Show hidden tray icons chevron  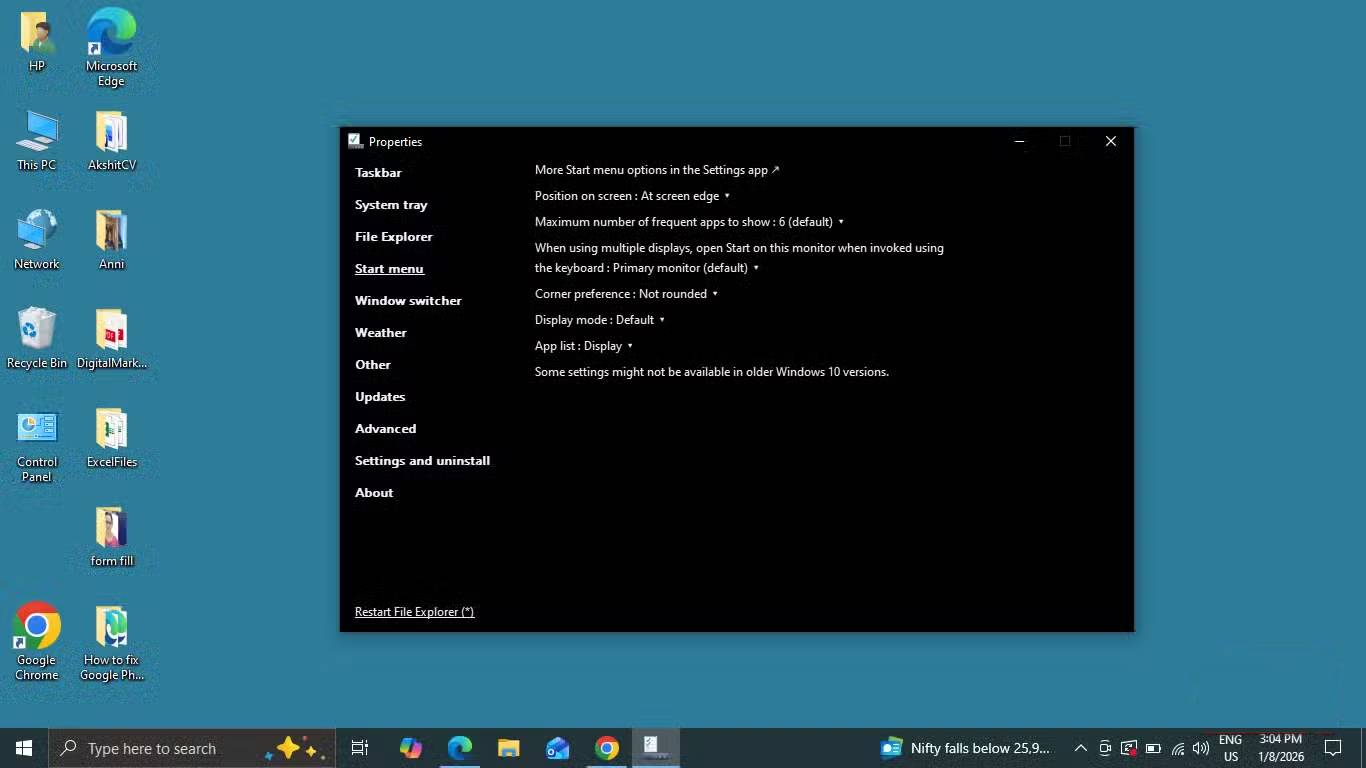pos(1081,748)
